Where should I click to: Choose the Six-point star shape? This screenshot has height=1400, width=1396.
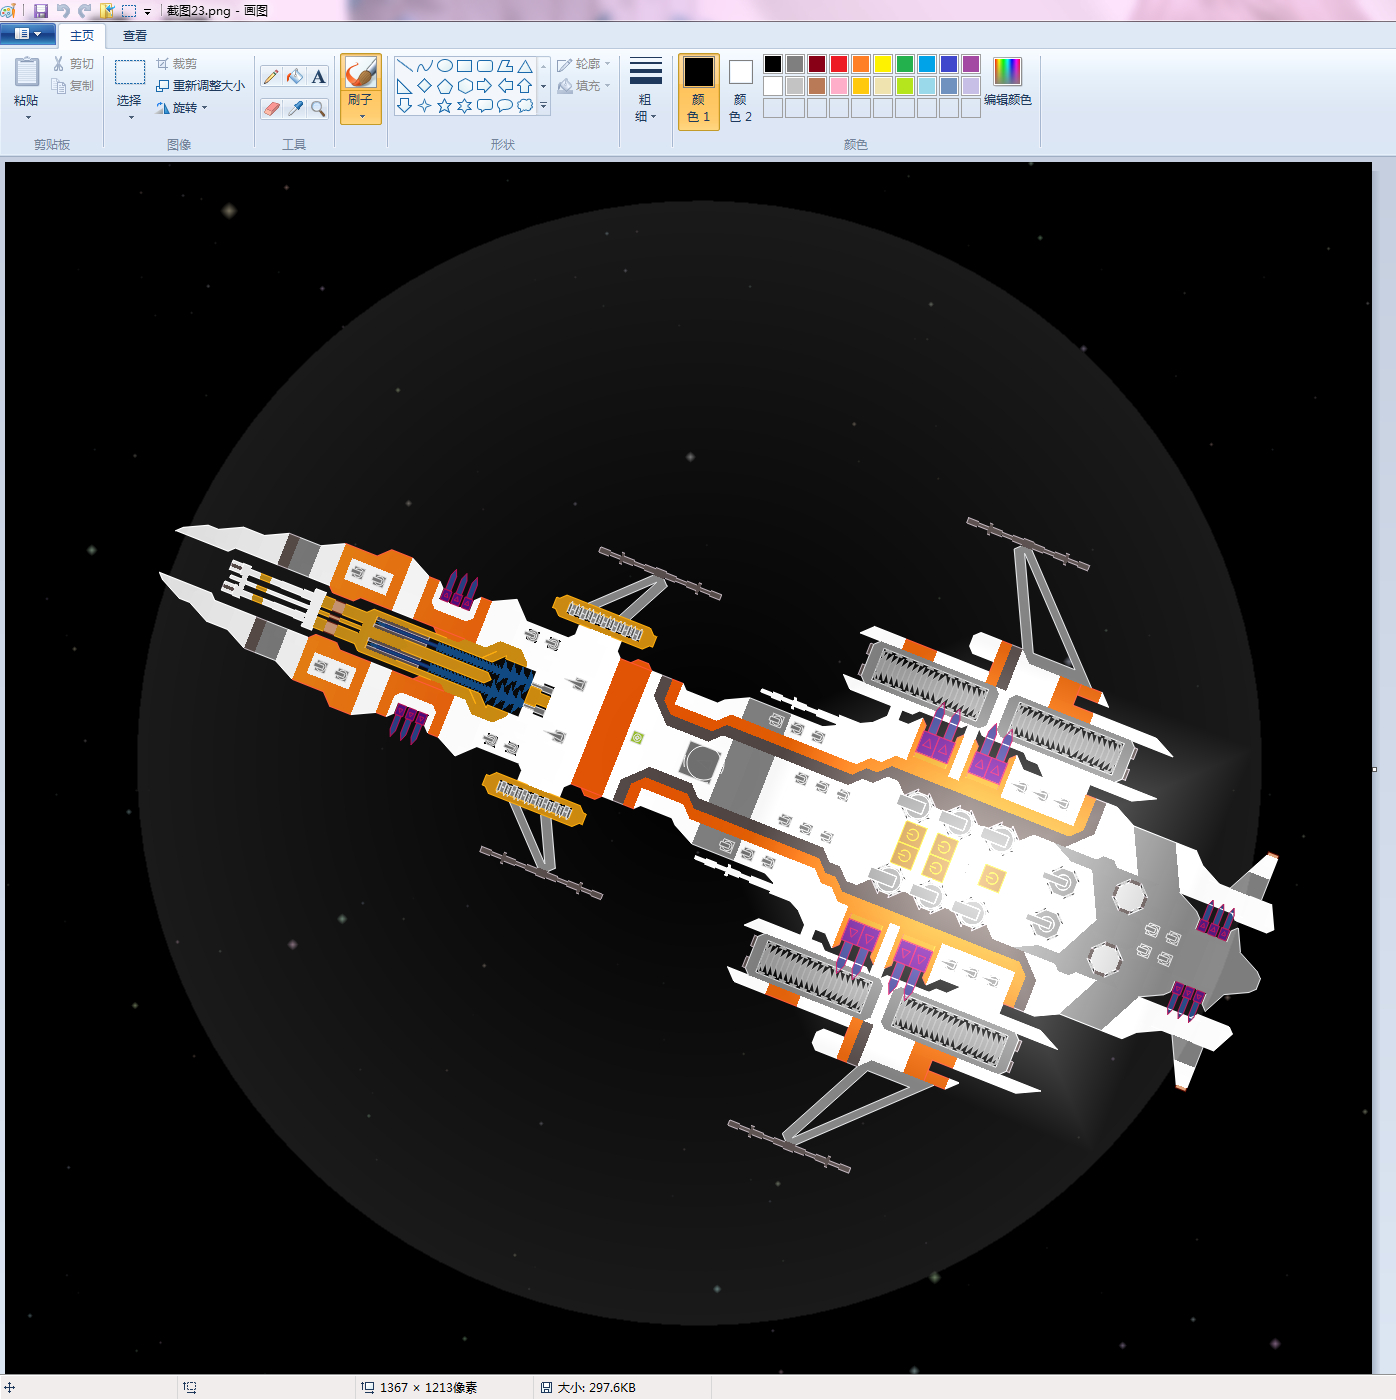click(x=465, y=105)
